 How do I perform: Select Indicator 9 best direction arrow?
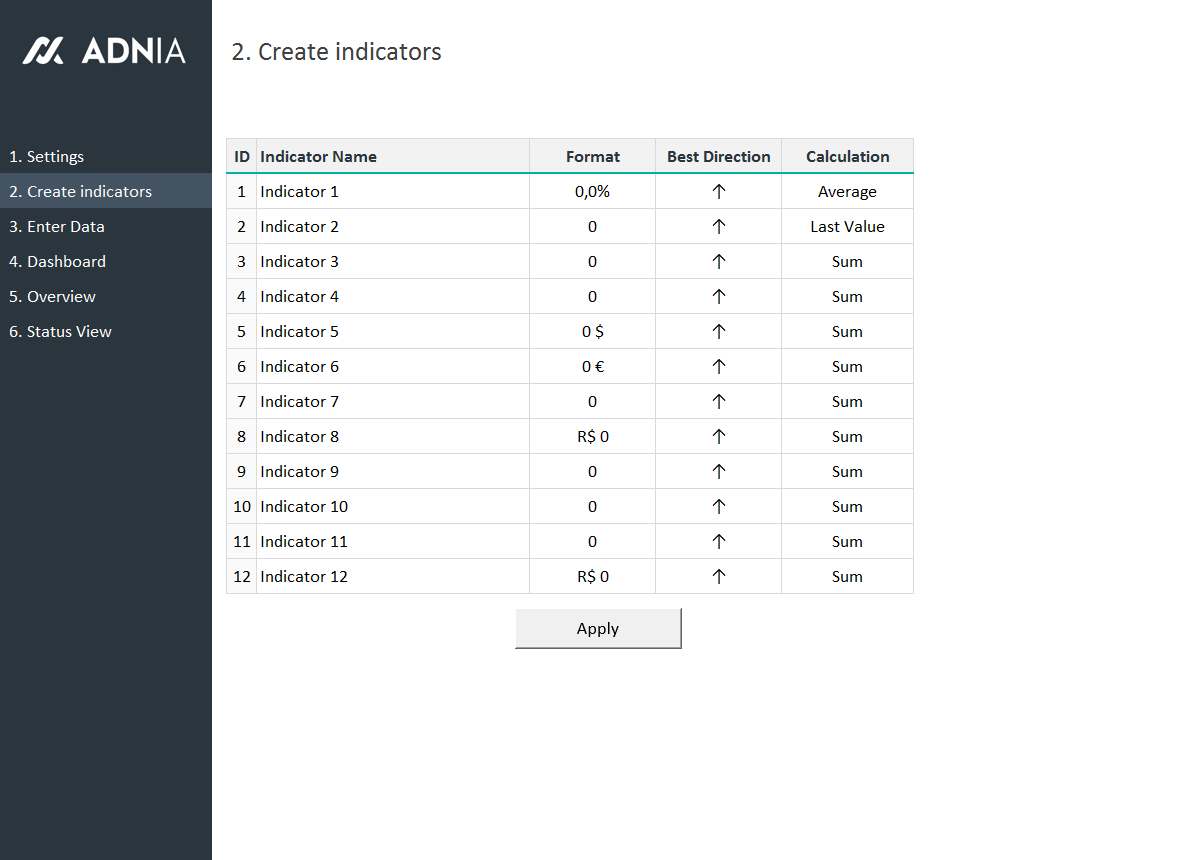tap(718, 472)
